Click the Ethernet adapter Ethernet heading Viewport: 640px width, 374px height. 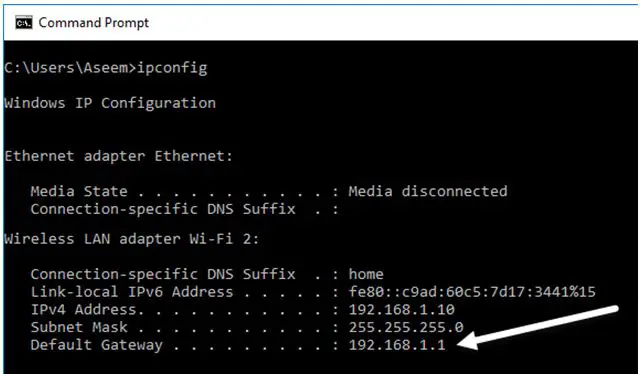(x=118, y=156)
